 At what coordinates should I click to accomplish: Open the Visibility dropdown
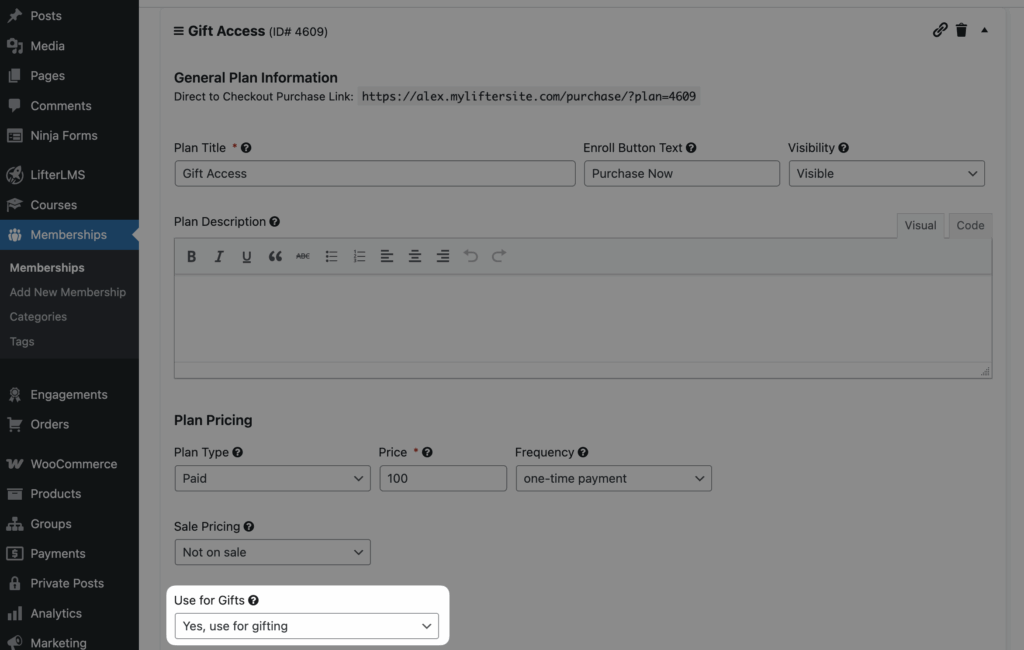click(886, 174)
